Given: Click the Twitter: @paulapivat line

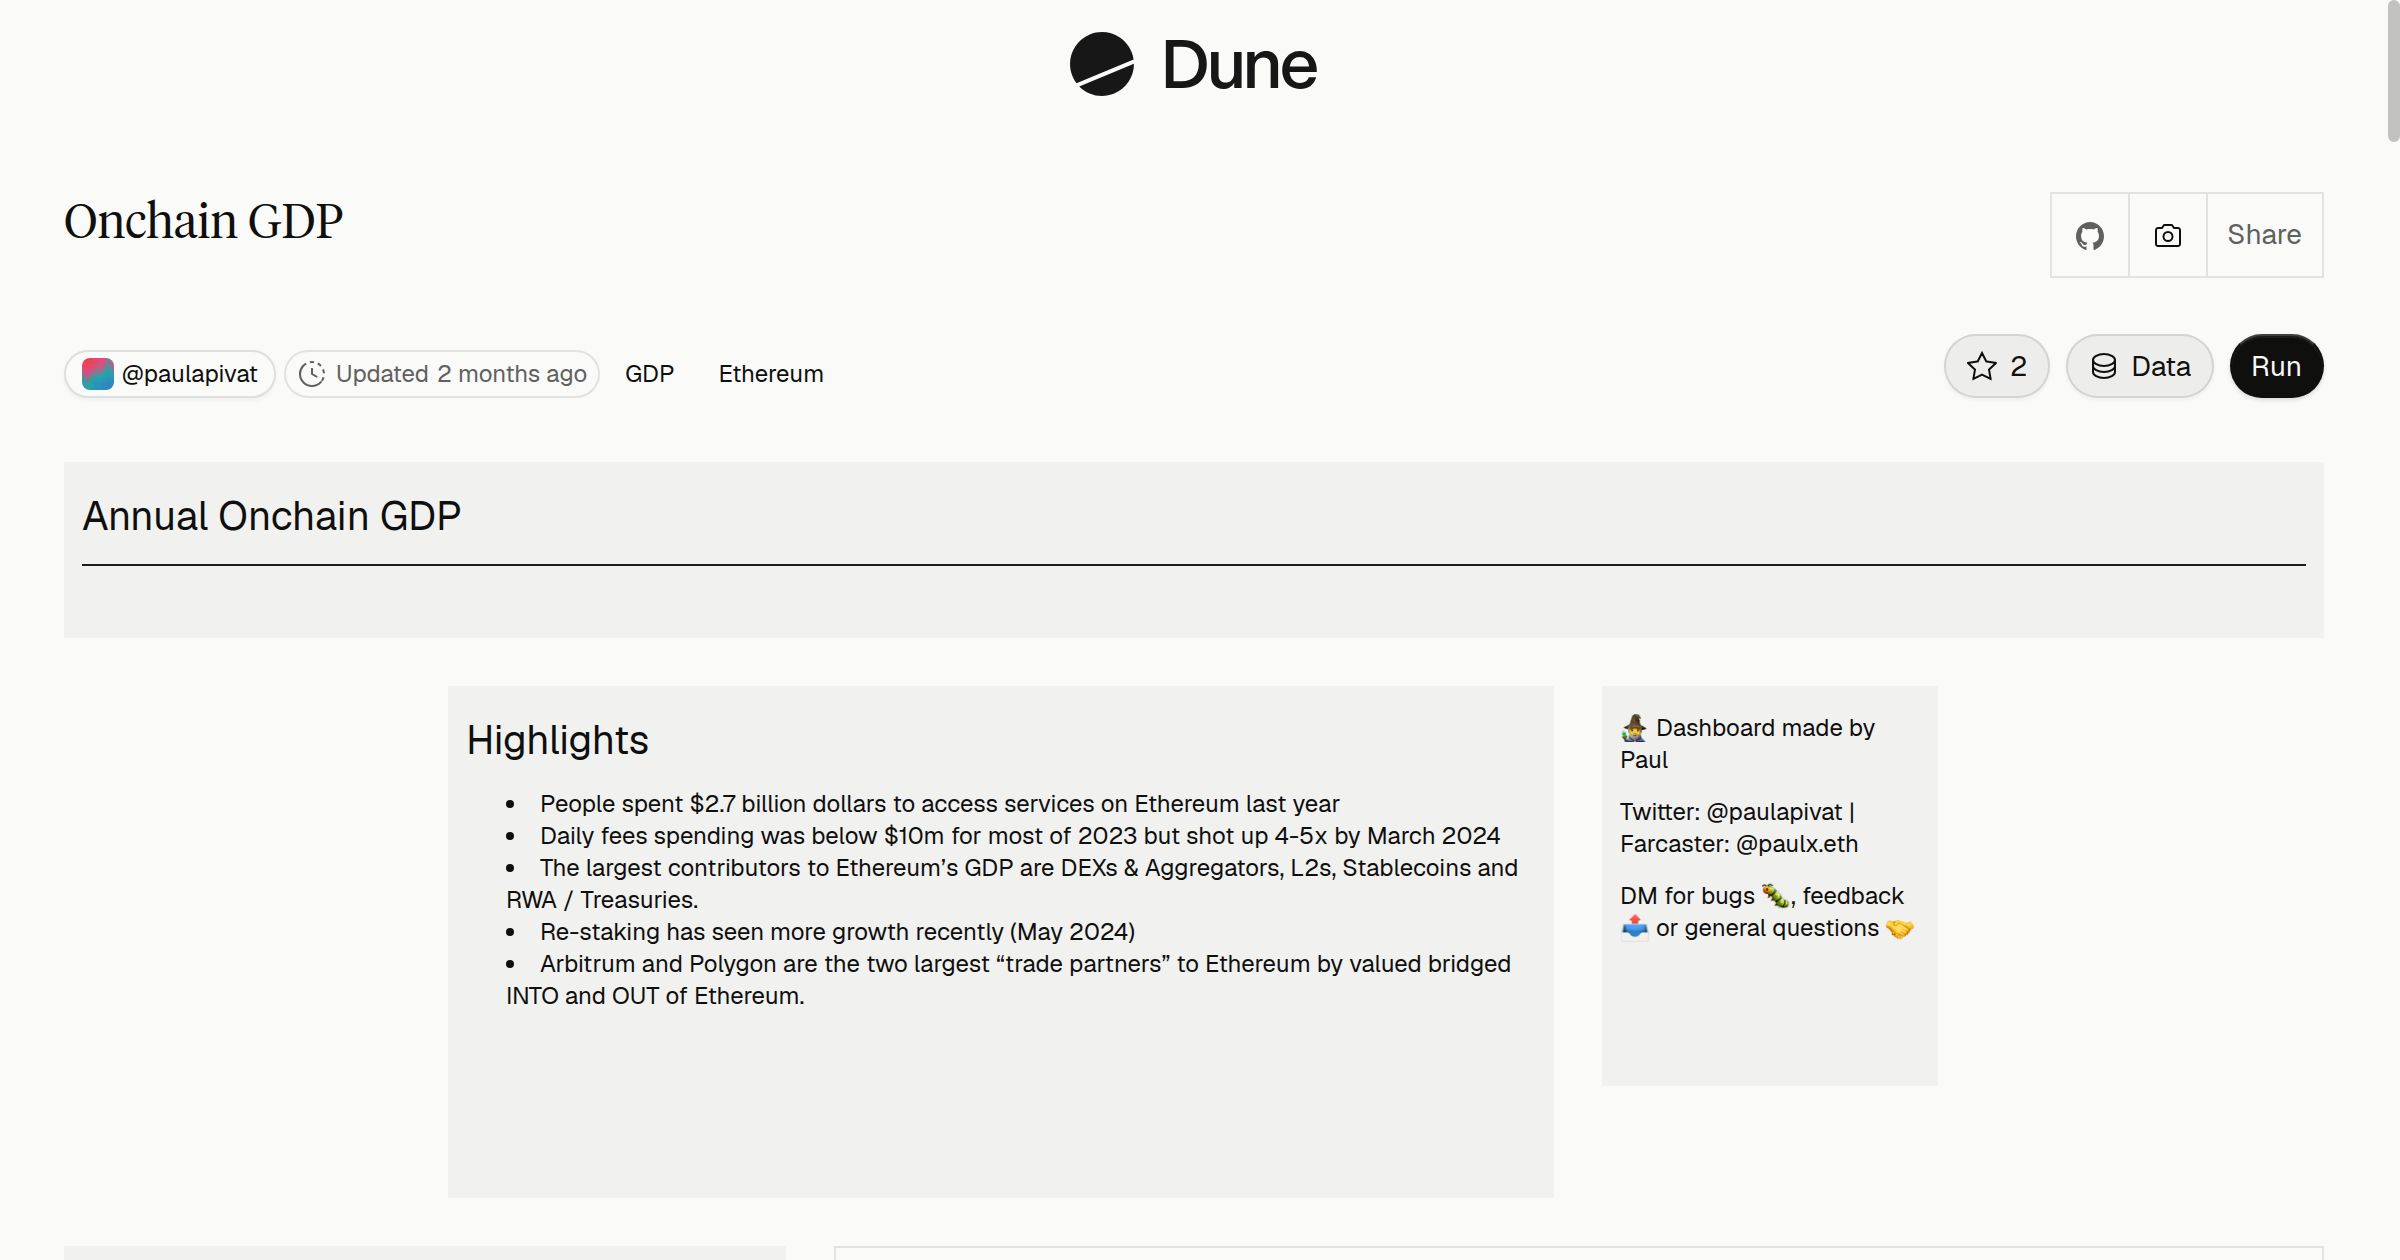Looking at the screenshot, I should (1737, 812).
